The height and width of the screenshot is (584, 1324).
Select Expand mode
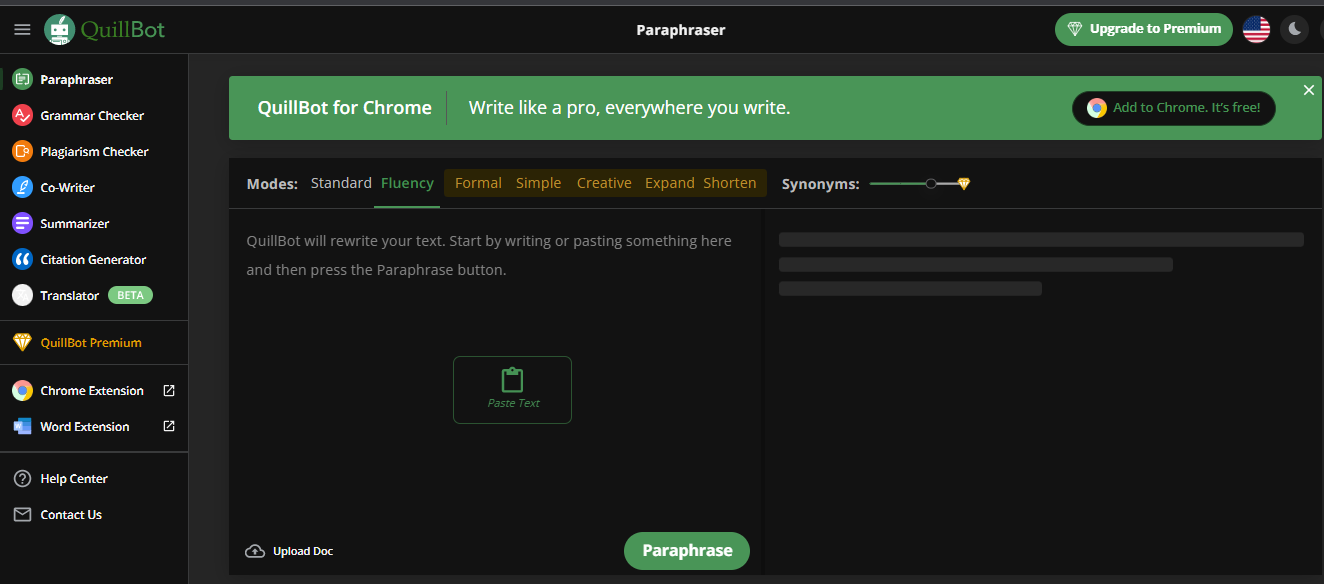tap(669, 183)
